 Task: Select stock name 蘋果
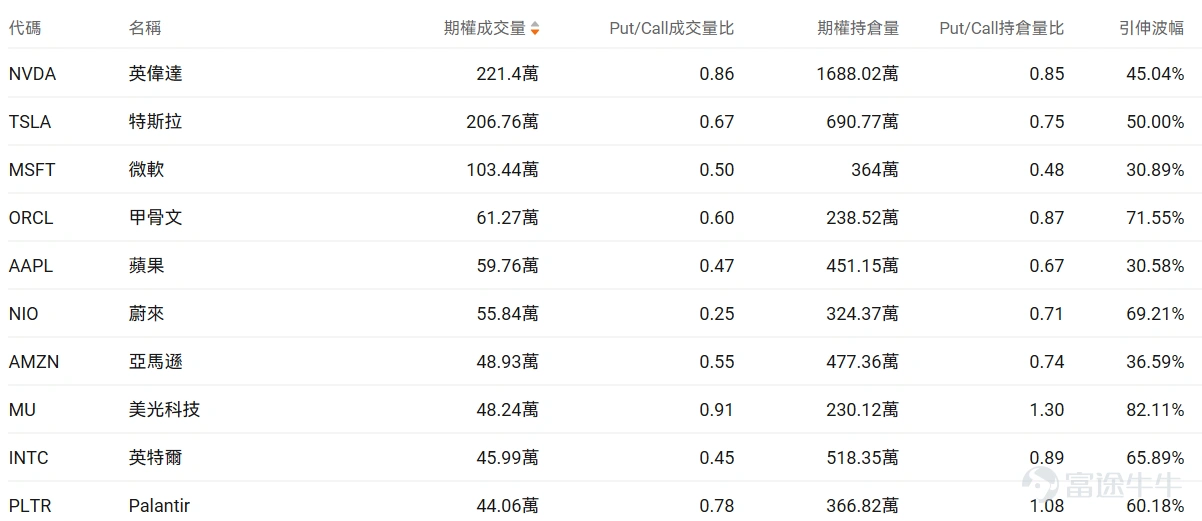(x=147, y=266)
